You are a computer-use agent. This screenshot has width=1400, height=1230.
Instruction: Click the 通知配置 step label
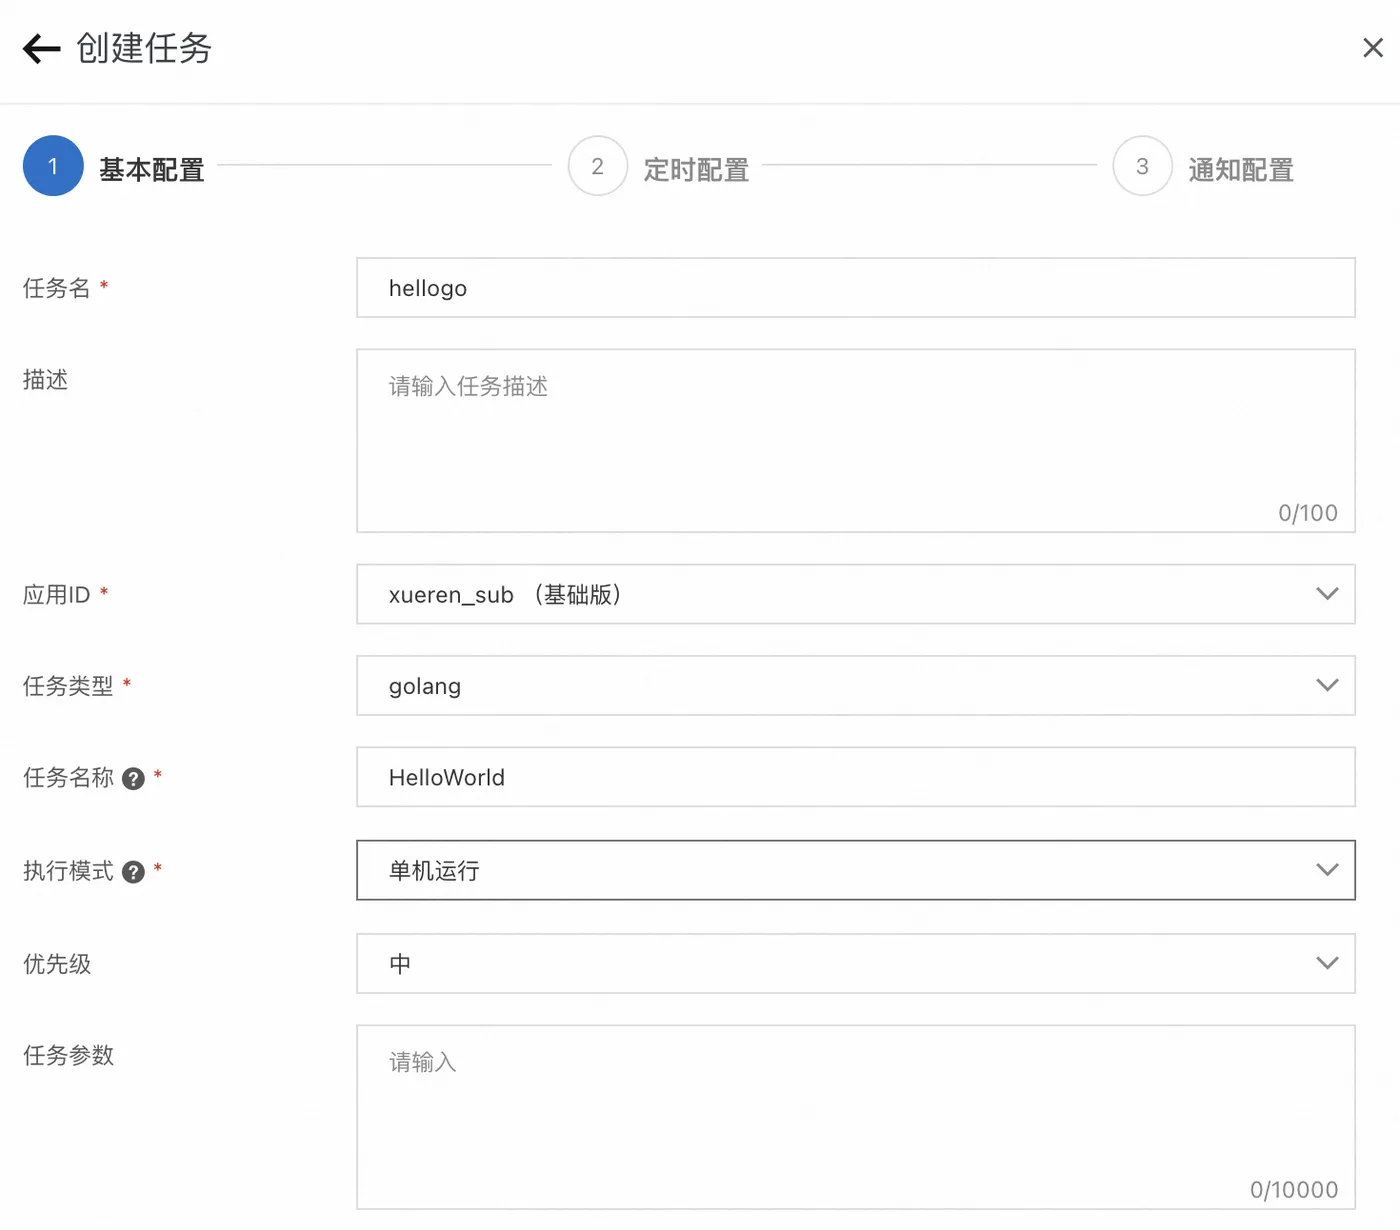[x=1241, y=170]
